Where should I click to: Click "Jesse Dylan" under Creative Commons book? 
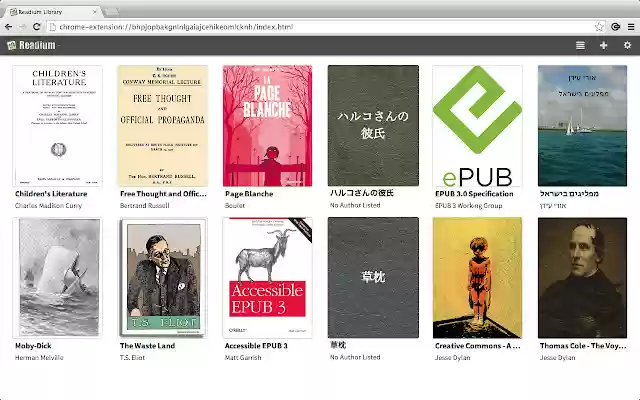pyautogui.click(x=452, y=358)
